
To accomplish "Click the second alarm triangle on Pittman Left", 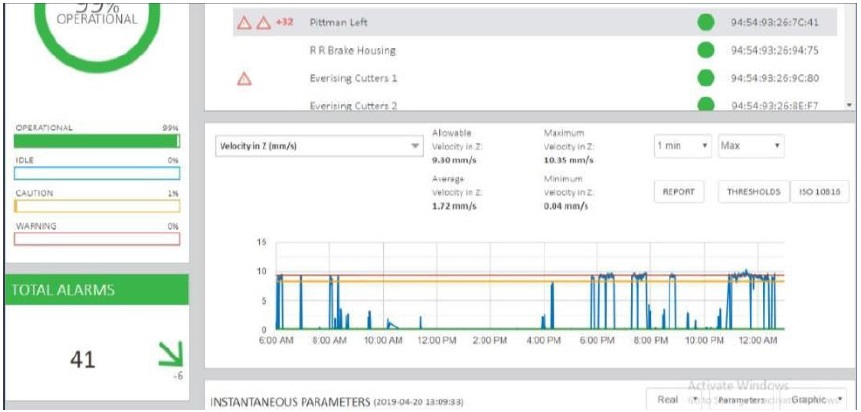I will point(263,22).
